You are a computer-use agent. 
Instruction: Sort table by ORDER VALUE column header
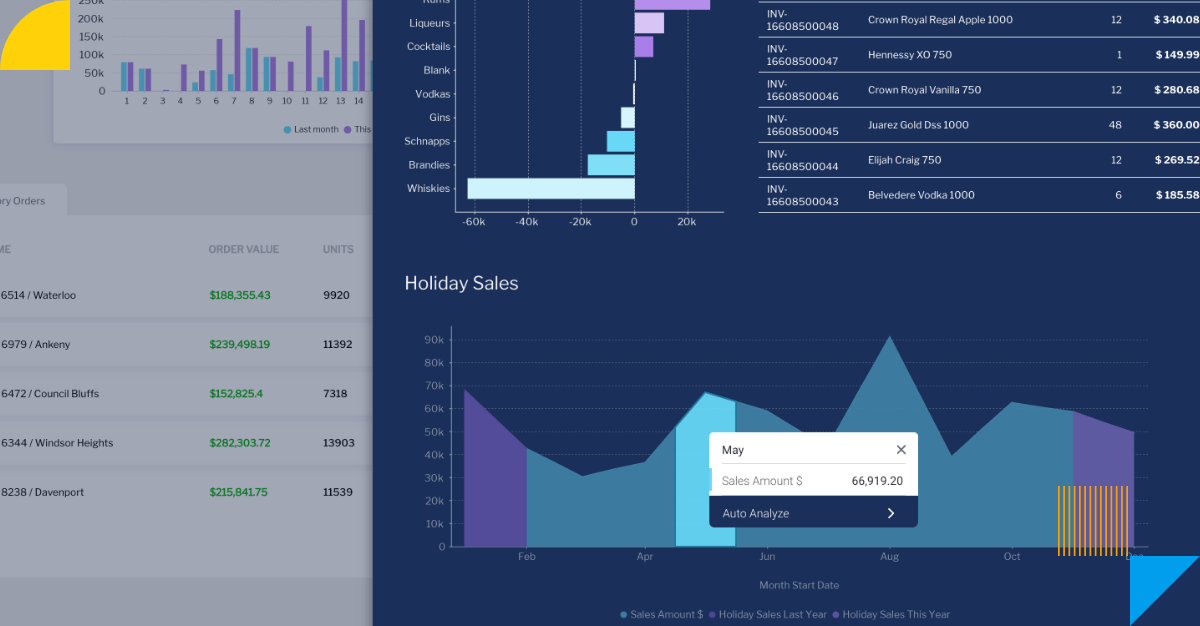pos(243,249)
